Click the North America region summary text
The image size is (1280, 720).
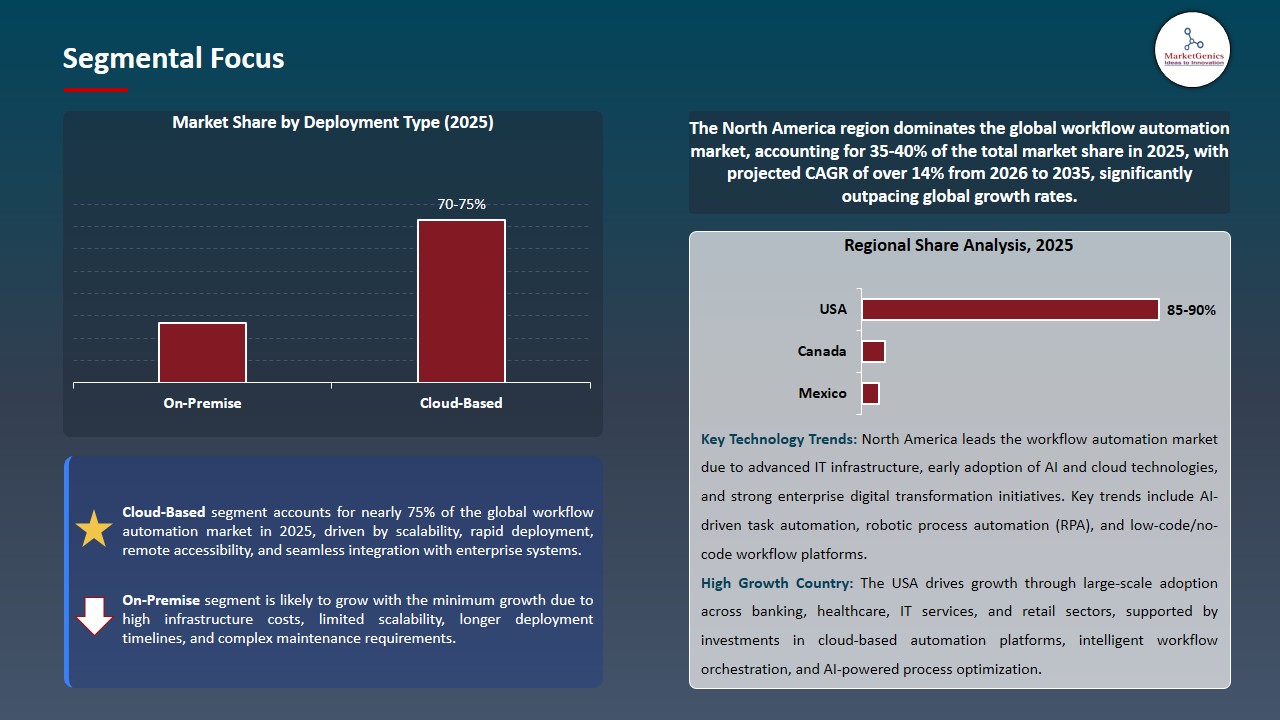point(959,162)
